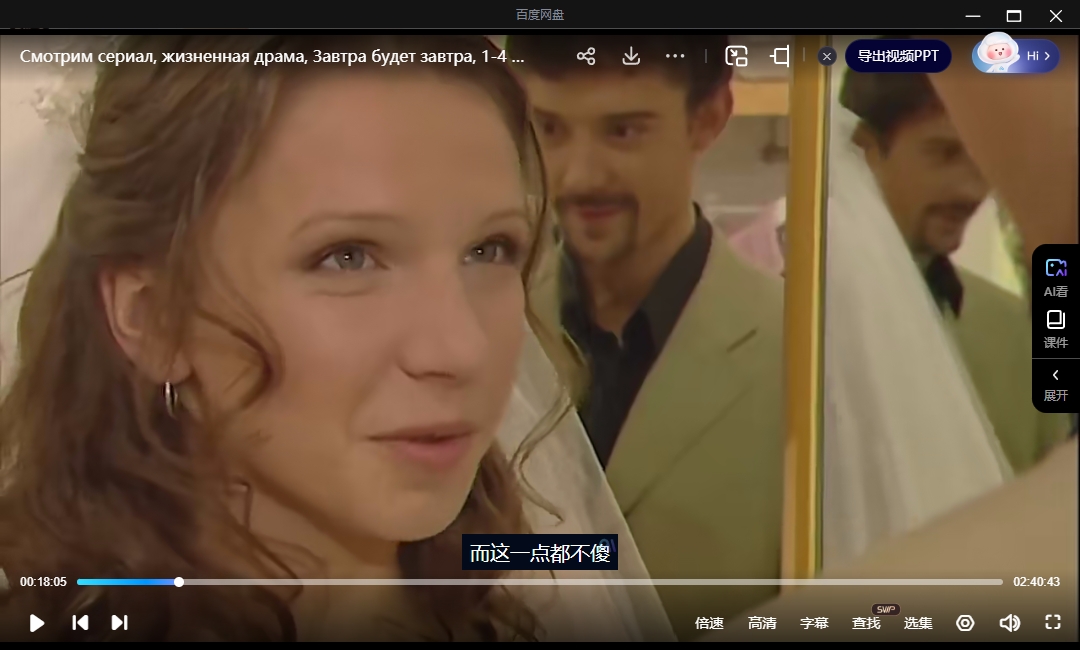
Task: Click the 导出视频PPT button
Action: (898, 56)
